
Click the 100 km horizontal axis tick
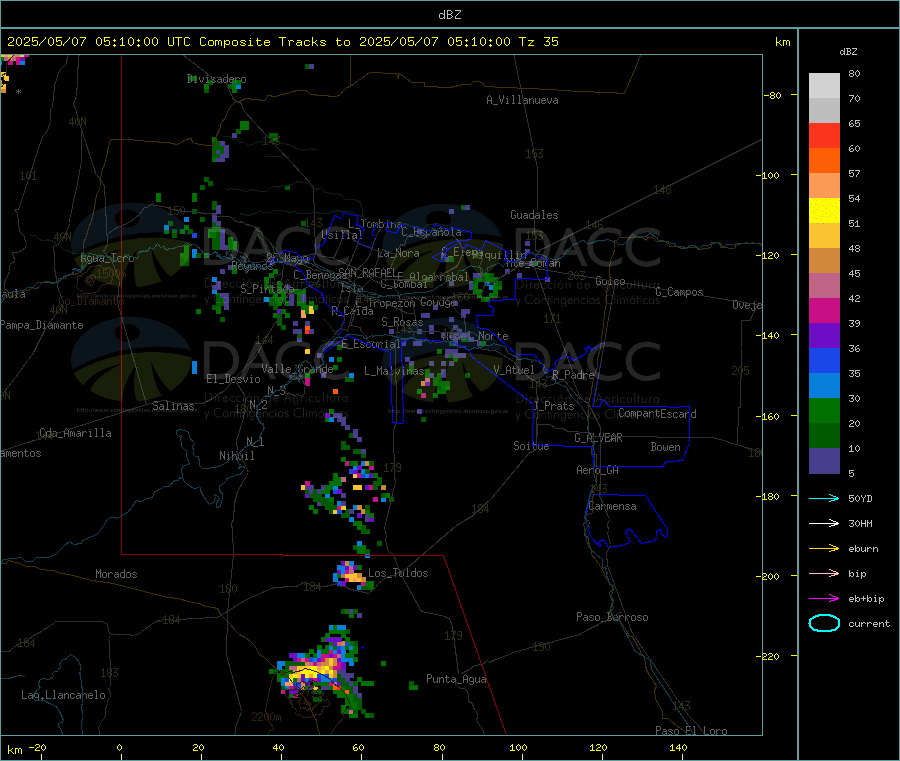point(518,747)
